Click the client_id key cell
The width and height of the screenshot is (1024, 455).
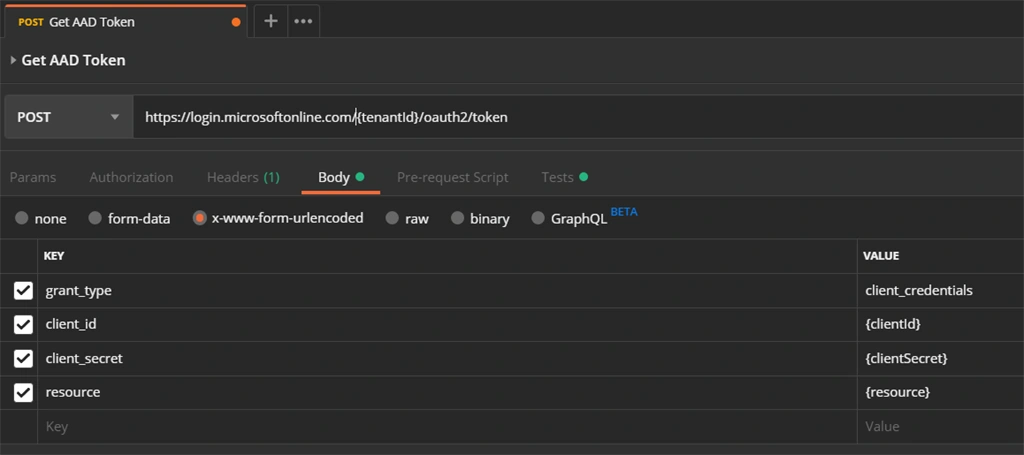(x=447, y=324)
